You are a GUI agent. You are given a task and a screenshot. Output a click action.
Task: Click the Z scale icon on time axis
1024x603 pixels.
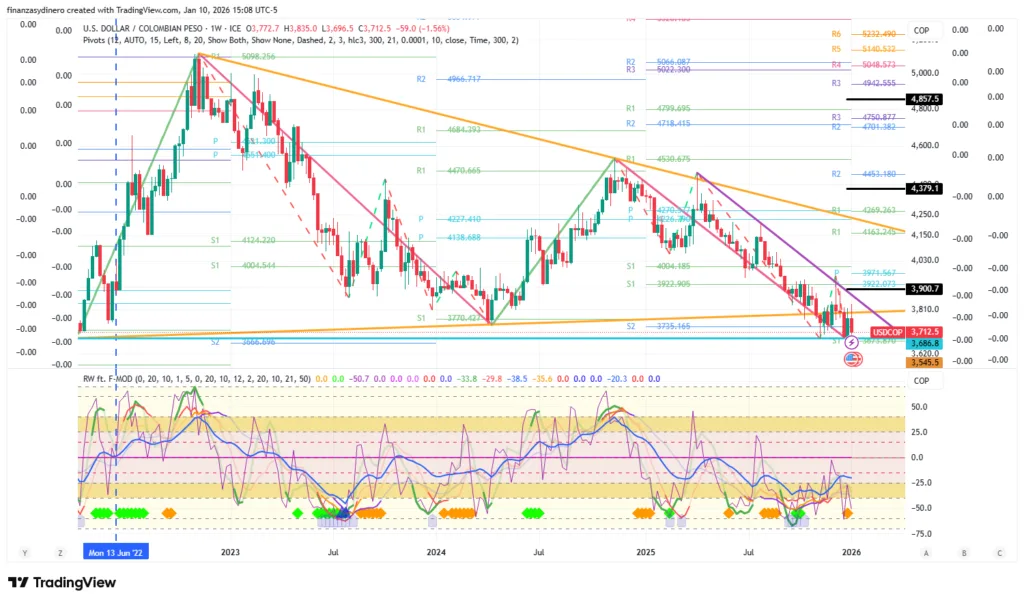(61, 552)
